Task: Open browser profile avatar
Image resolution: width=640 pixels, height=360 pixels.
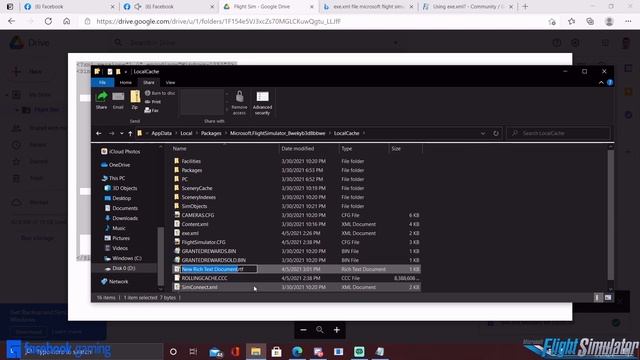Action: (x=609, y=22)
